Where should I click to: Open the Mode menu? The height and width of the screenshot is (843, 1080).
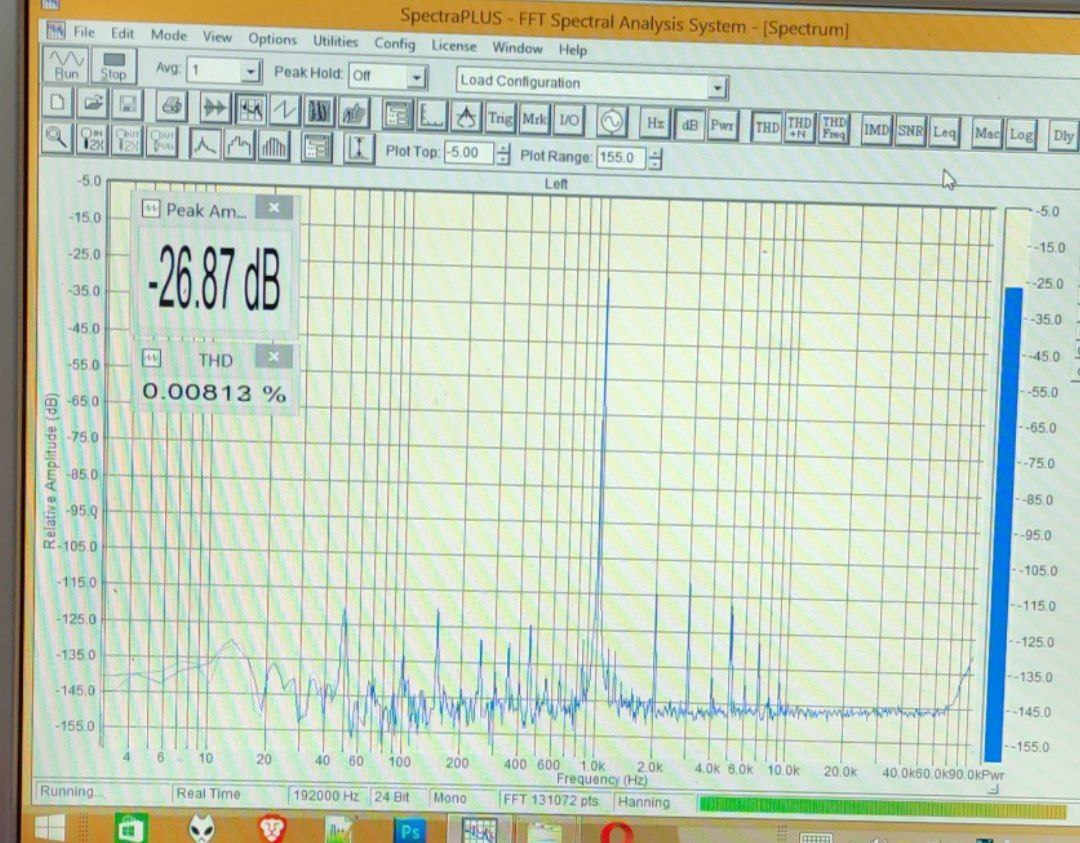coord(169,34)
